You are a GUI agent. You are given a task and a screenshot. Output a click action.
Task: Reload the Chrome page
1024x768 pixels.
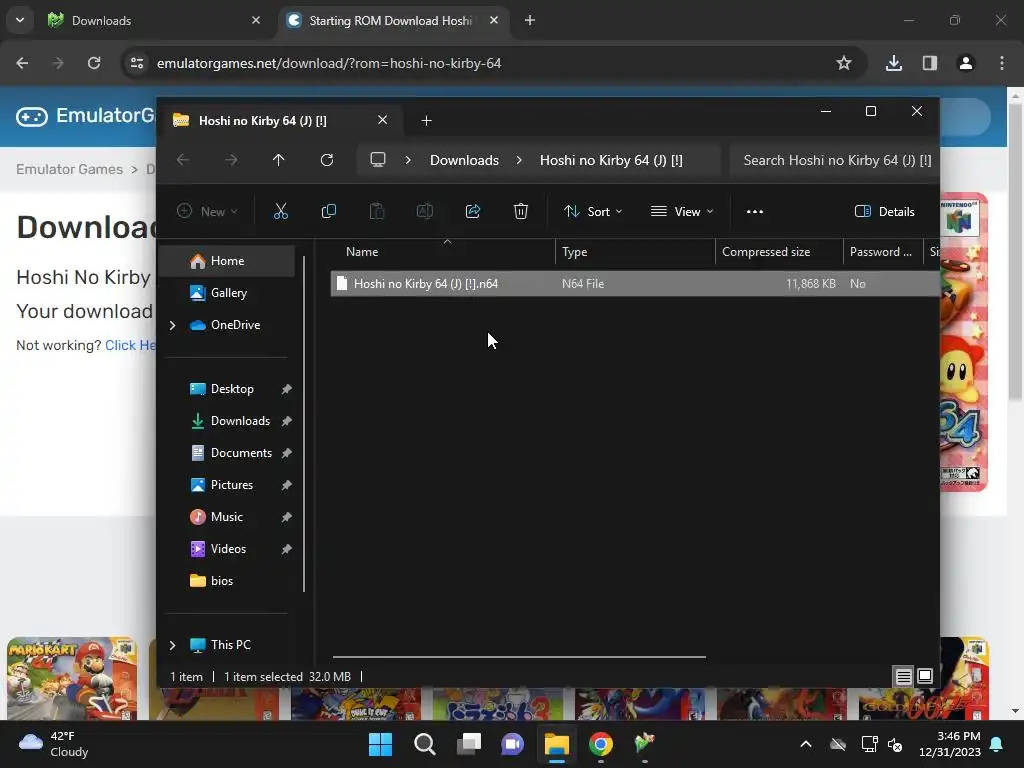pos(94,63)
